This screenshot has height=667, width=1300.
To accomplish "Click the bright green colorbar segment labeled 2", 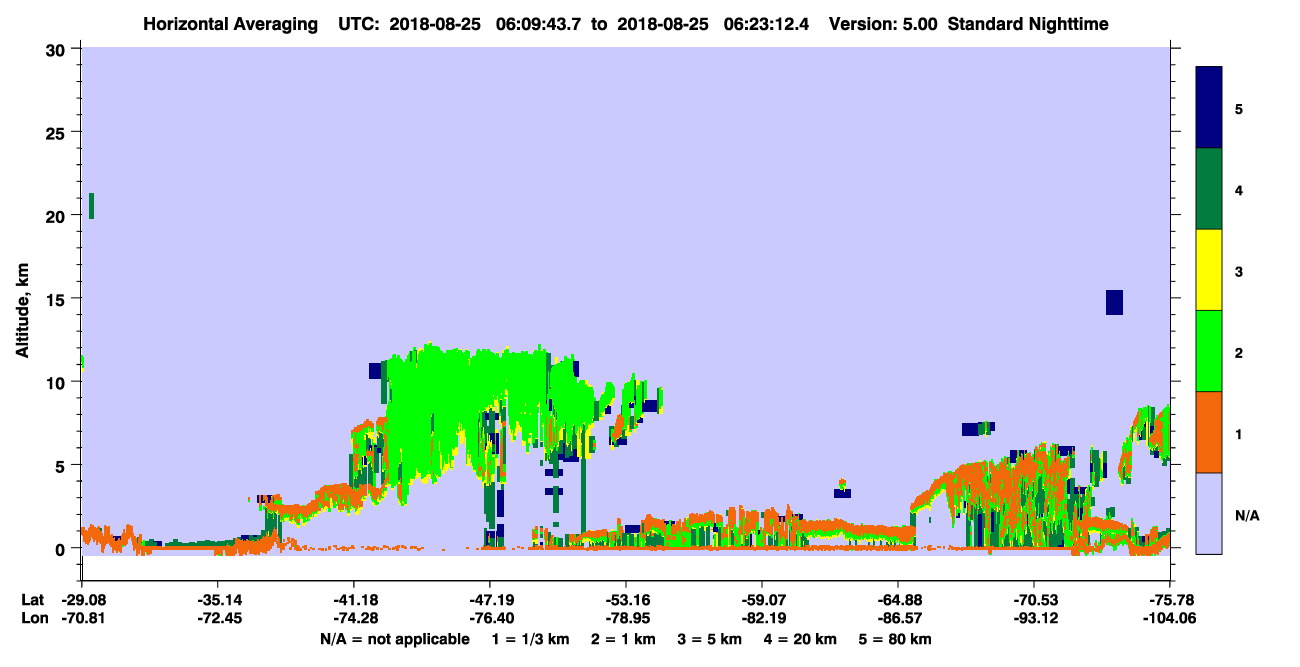I will click(1209, 351).
